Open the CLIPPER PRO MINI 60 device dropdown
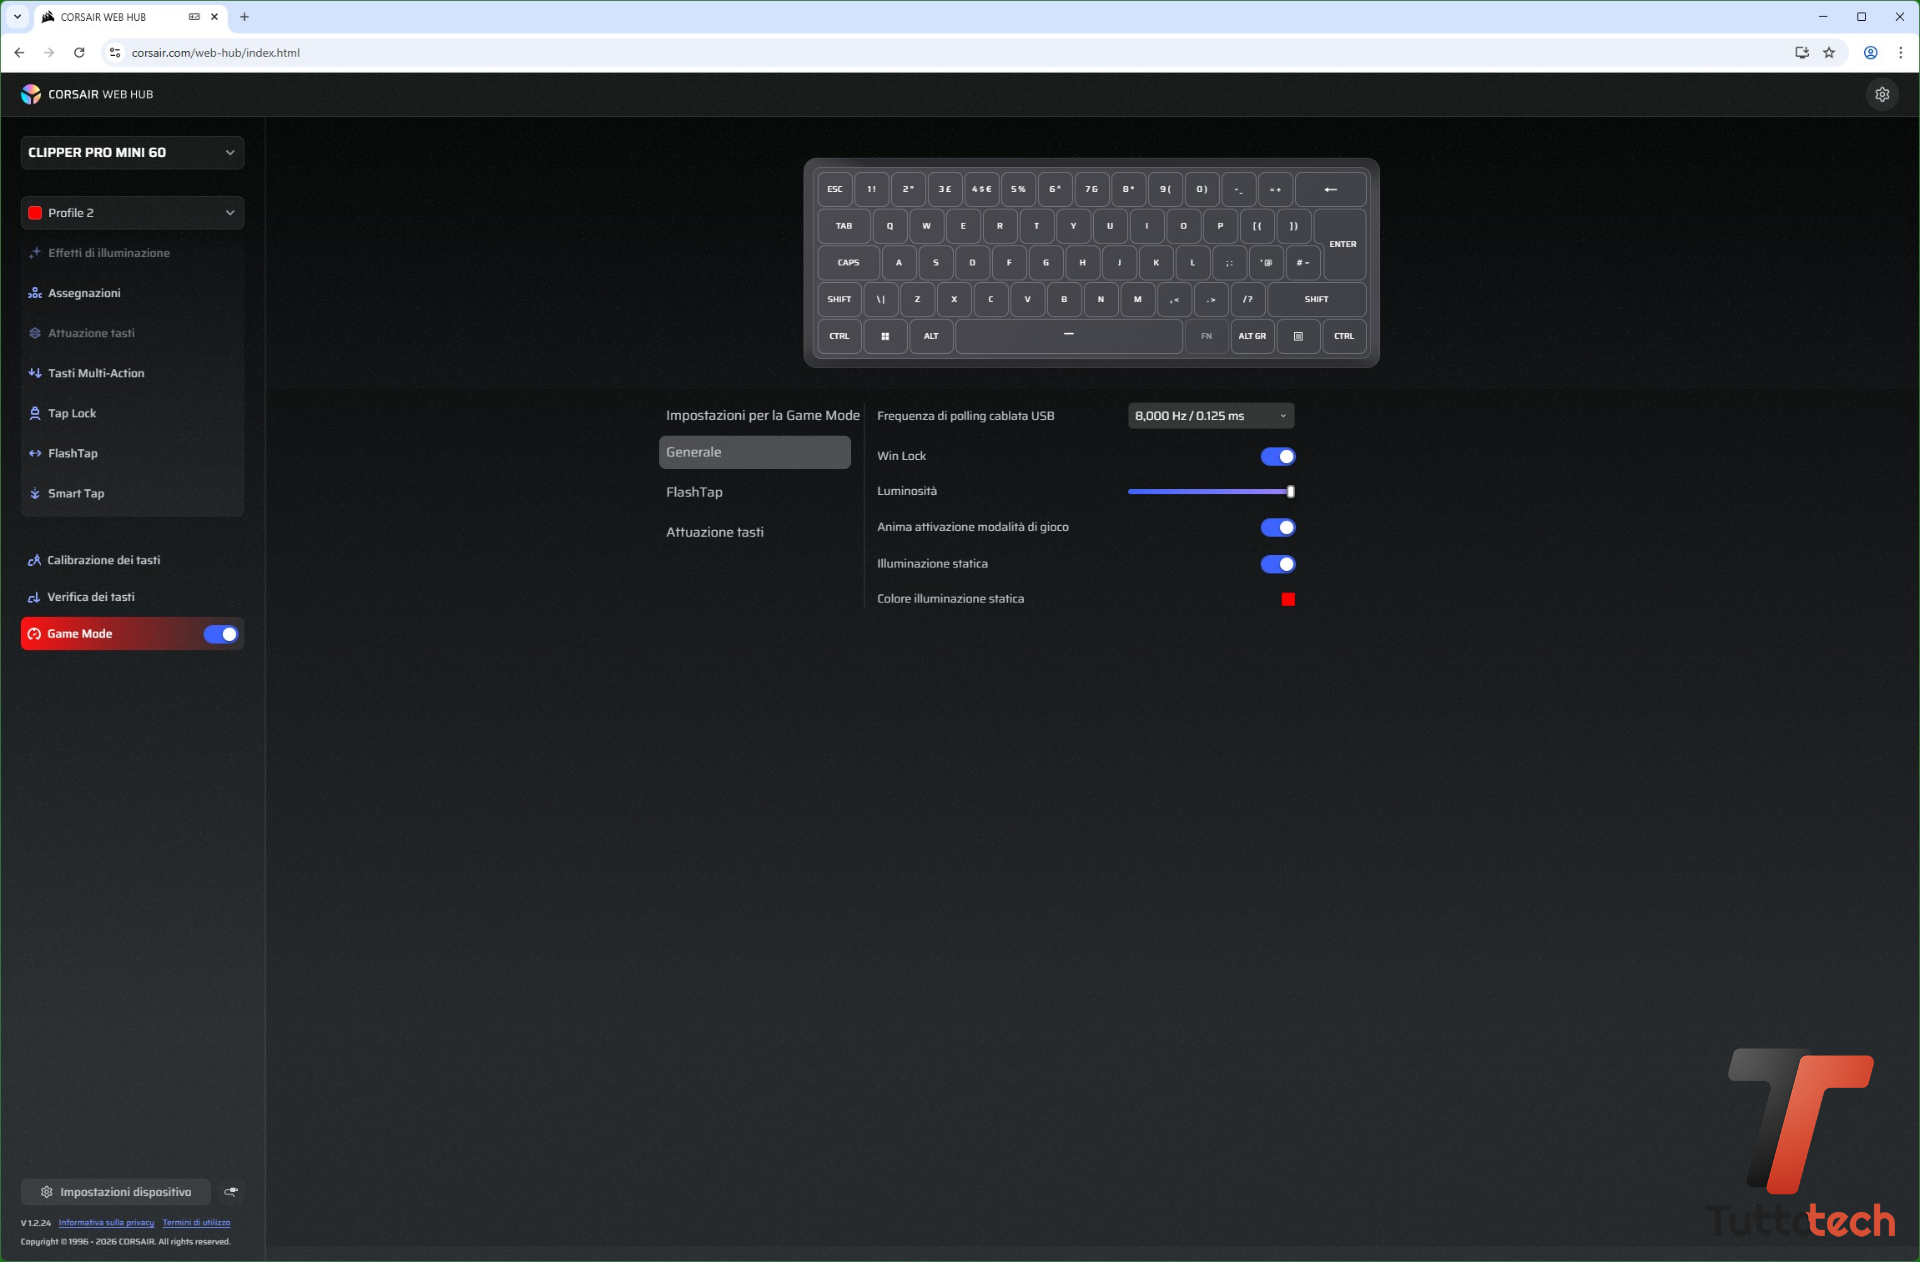The image size is (1920, 1262). coord(132,153)
